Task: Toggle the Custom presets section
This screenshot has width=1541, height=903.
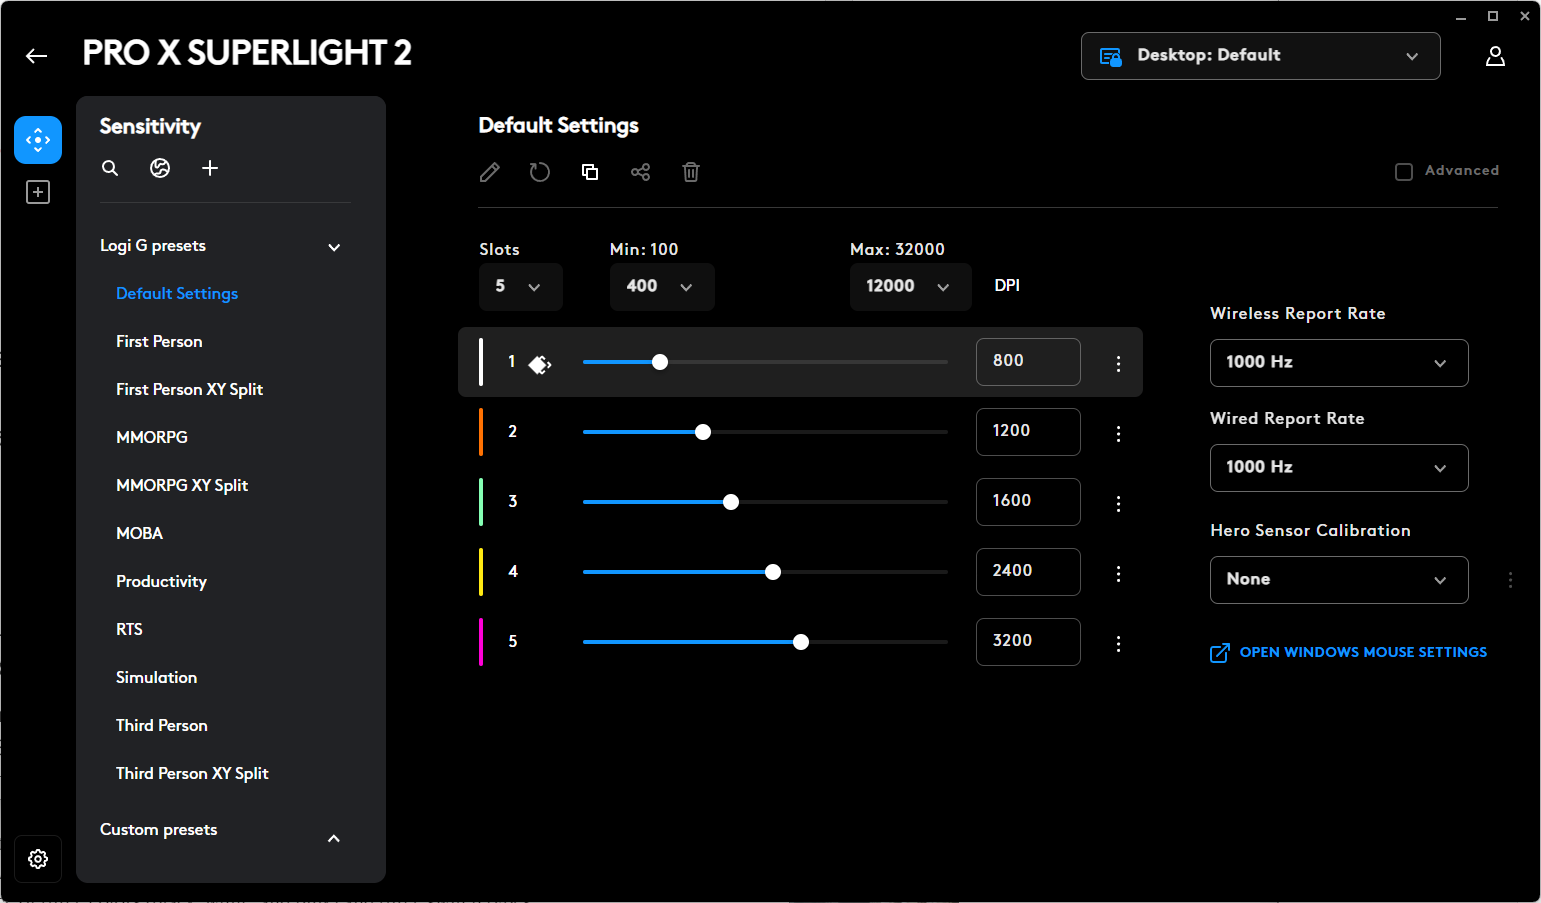Action: click(334, 838)
